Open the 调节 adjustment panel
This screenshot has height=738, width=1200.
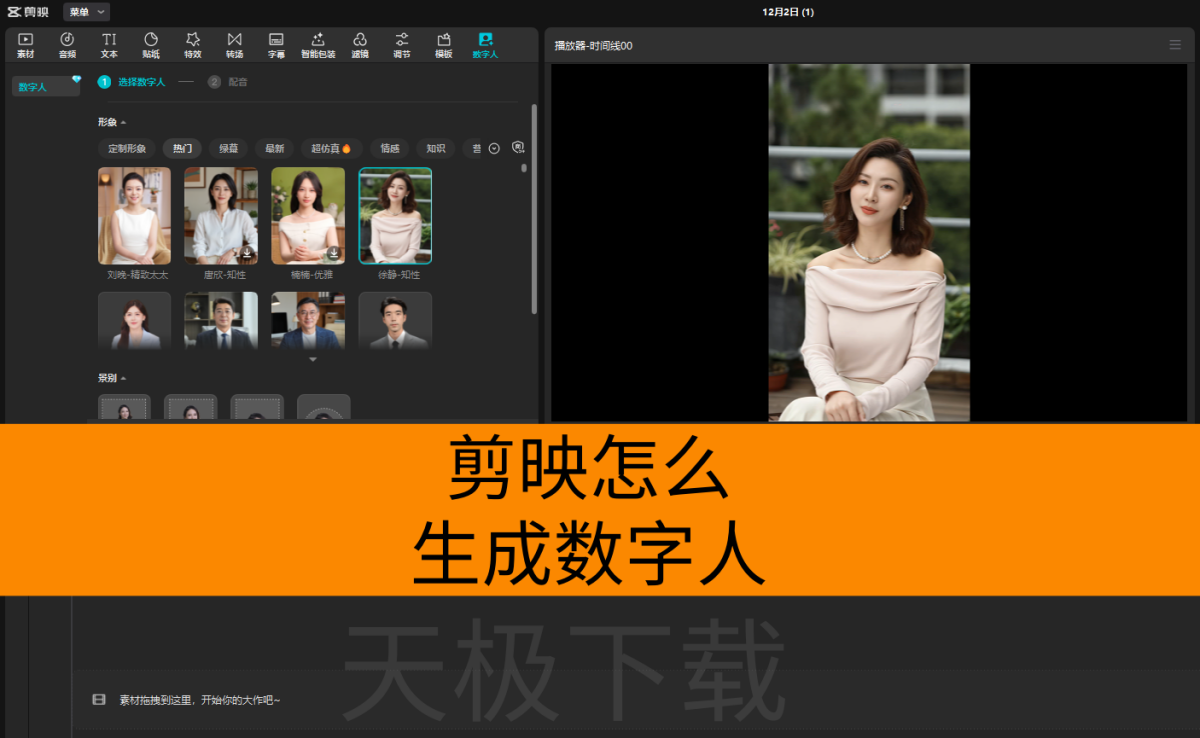click(x=401, y=45)
